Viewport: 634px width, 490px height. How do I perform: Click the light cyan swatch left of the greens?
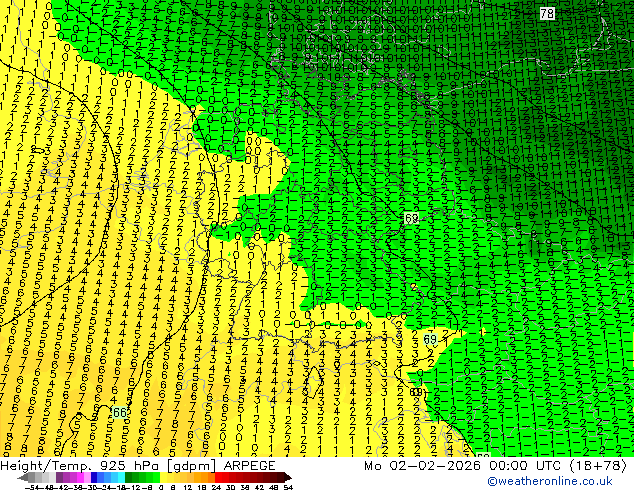pyautogui.click(x=122, y=477)
